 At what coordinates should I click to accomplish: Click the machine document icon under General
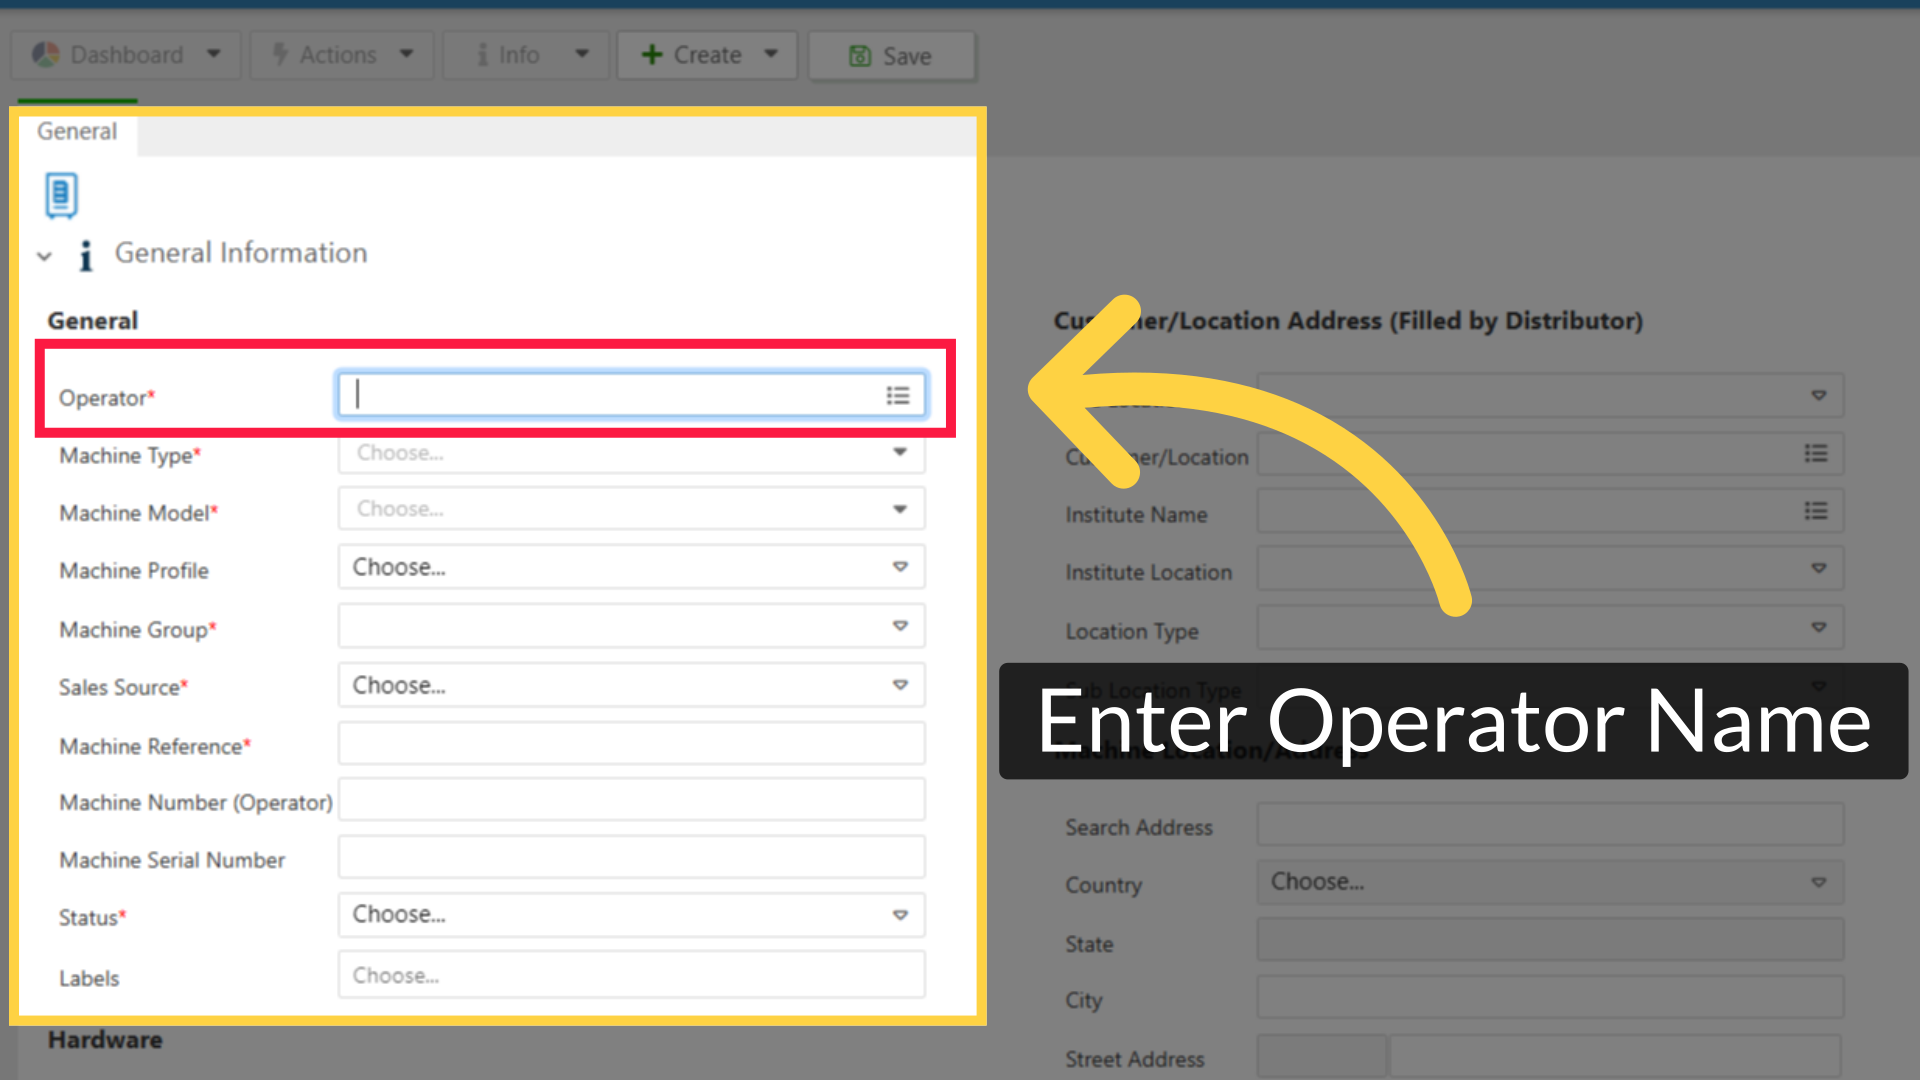pyautogui.click(x=61, y=195)
